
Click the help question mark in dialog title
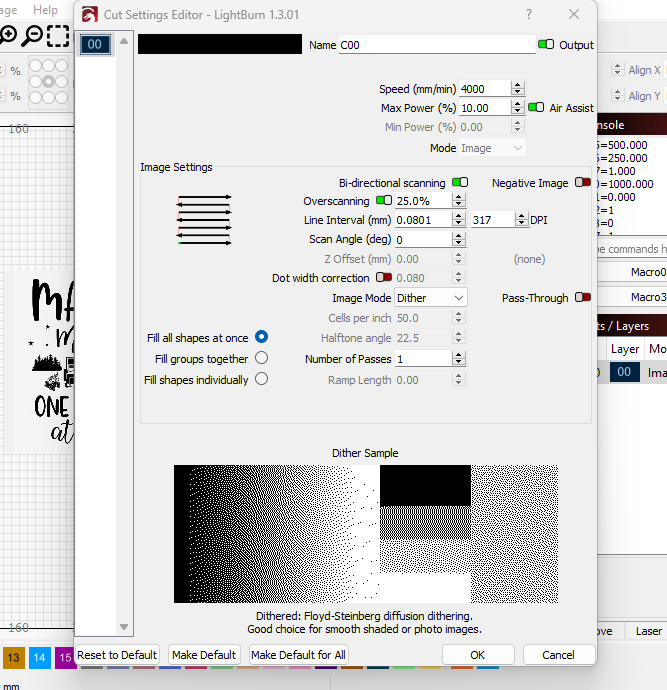click(529, 15)
